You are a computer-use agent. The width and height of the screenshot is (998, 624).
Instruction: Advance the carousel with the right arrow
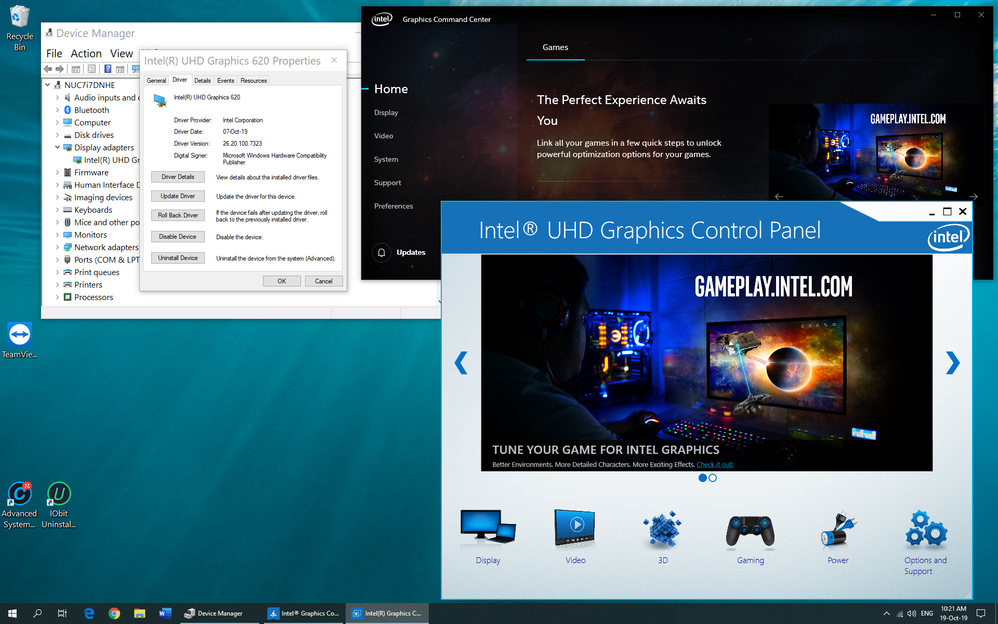click(951, 362)
